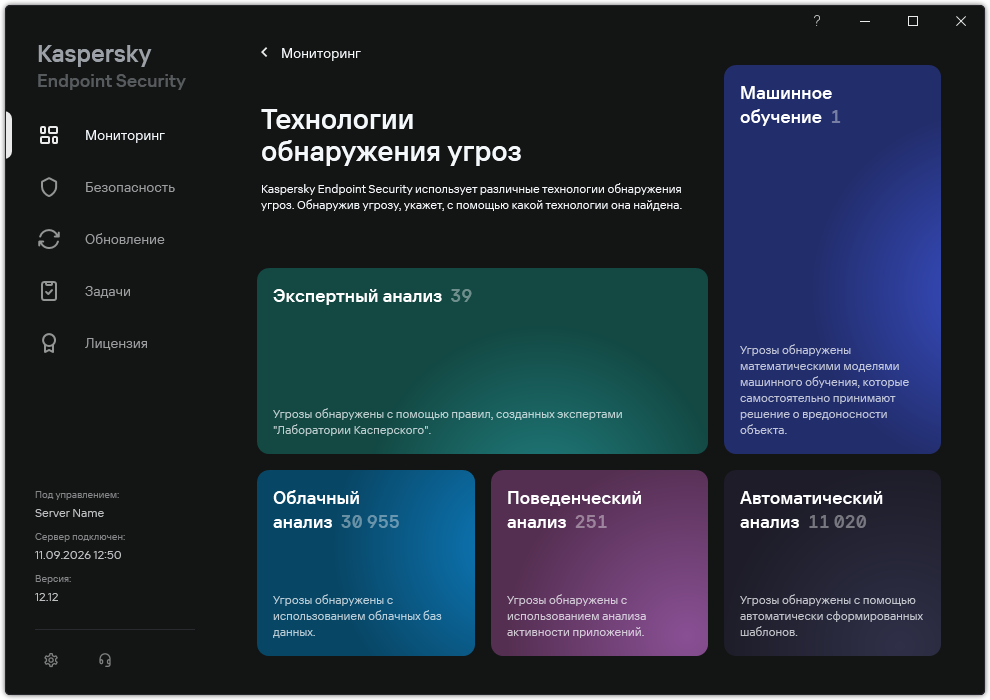Click the question mark help icon
Viewport: 990px width, 700px height.
817,21
